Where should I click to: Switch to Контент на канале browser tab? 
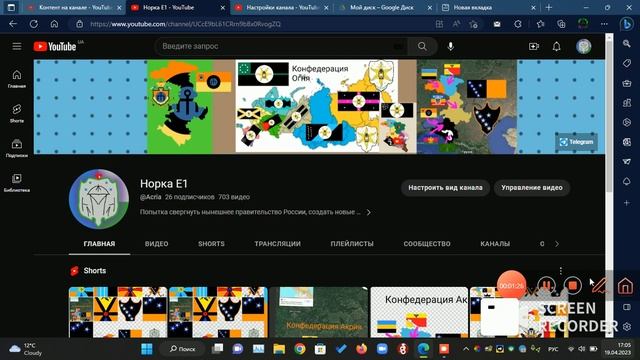point(74,7)
